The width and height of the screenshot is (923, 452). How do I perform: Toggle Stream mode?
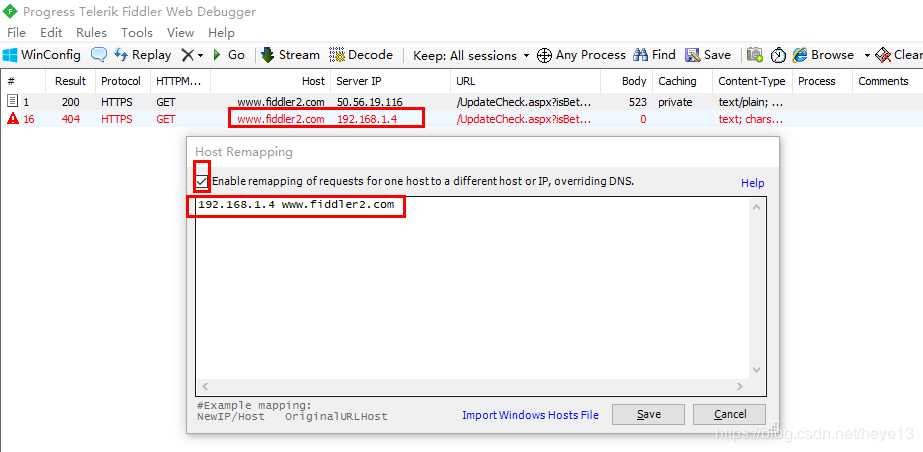(290, 55)
